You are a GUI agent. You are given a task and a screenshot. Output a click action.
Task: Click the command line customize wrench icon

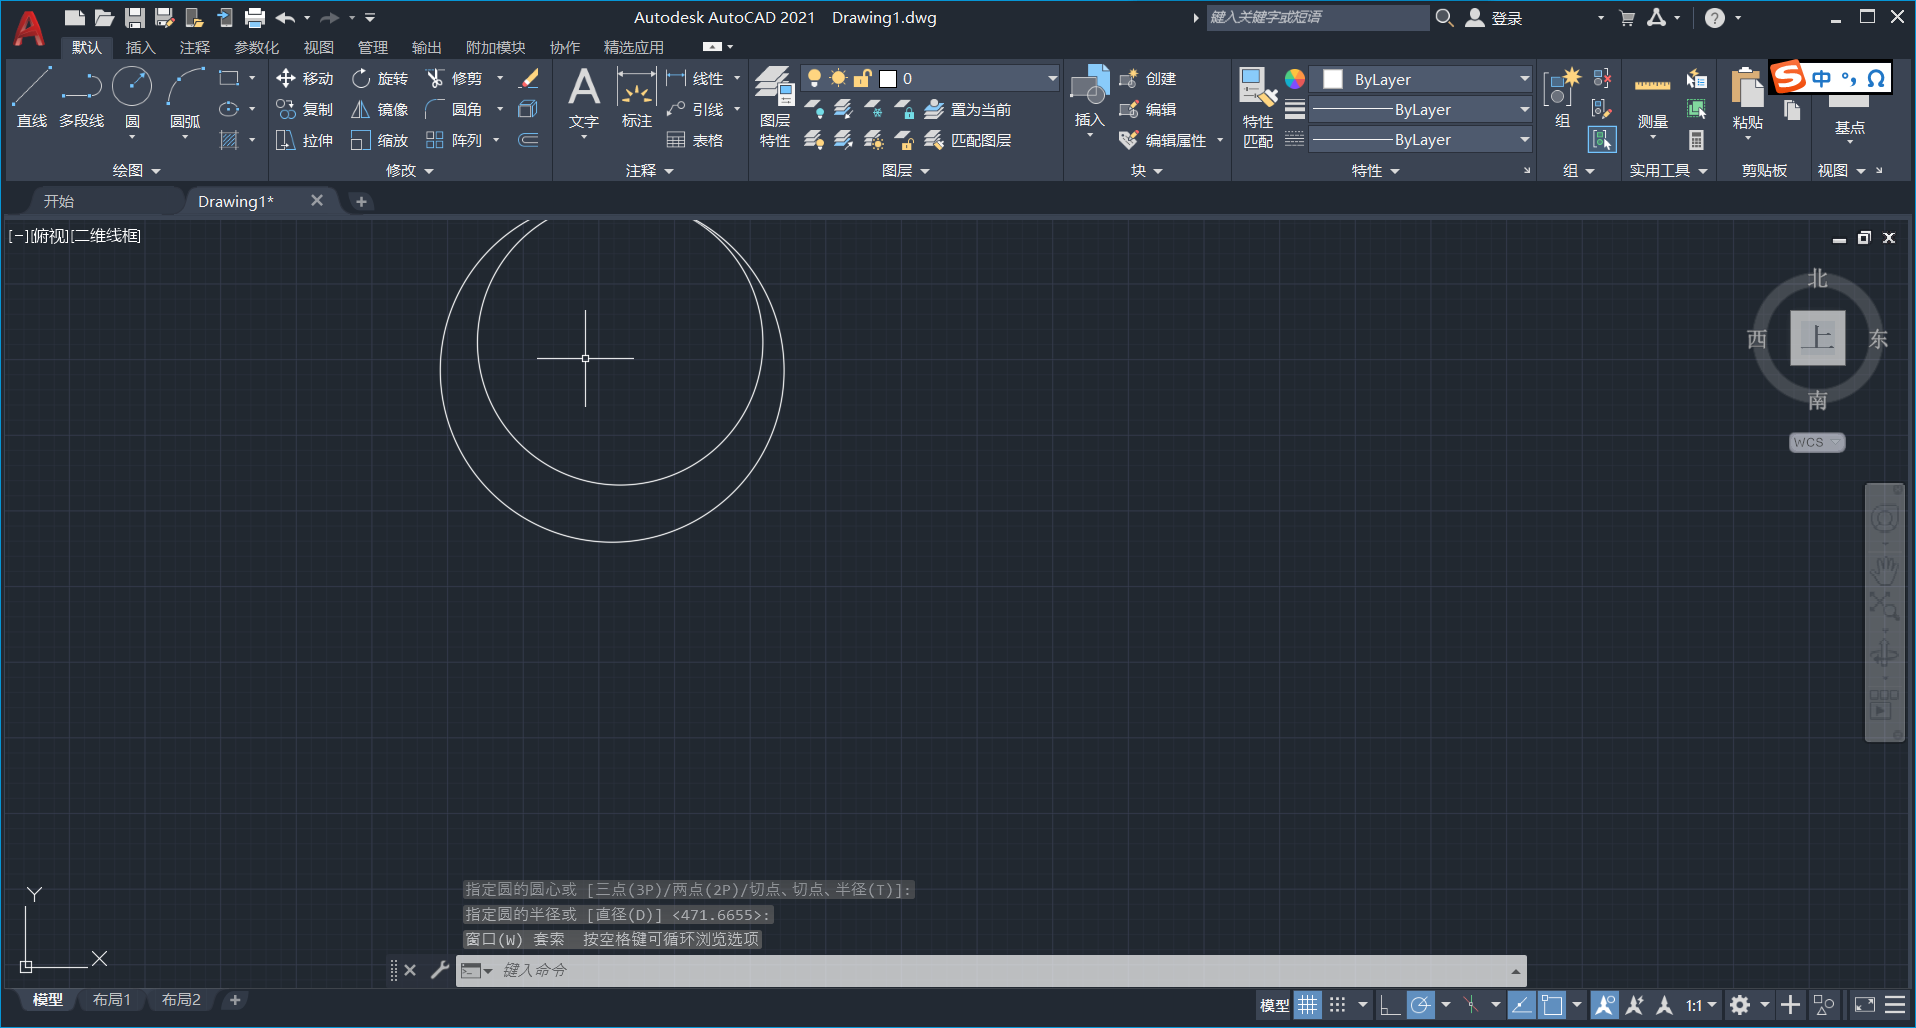440,970
